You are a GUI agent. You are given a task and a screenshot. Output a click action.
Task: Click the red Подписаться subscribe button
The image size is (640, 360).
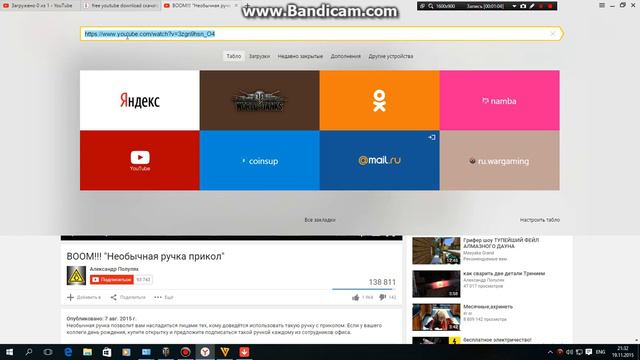[112, 280]
